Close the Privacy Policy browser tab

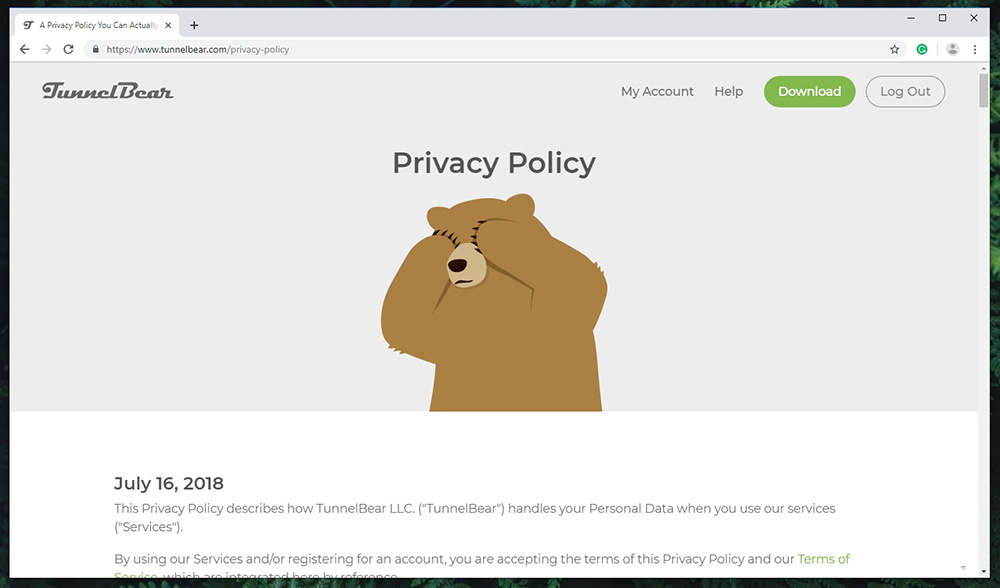click(x=168, y=26)
